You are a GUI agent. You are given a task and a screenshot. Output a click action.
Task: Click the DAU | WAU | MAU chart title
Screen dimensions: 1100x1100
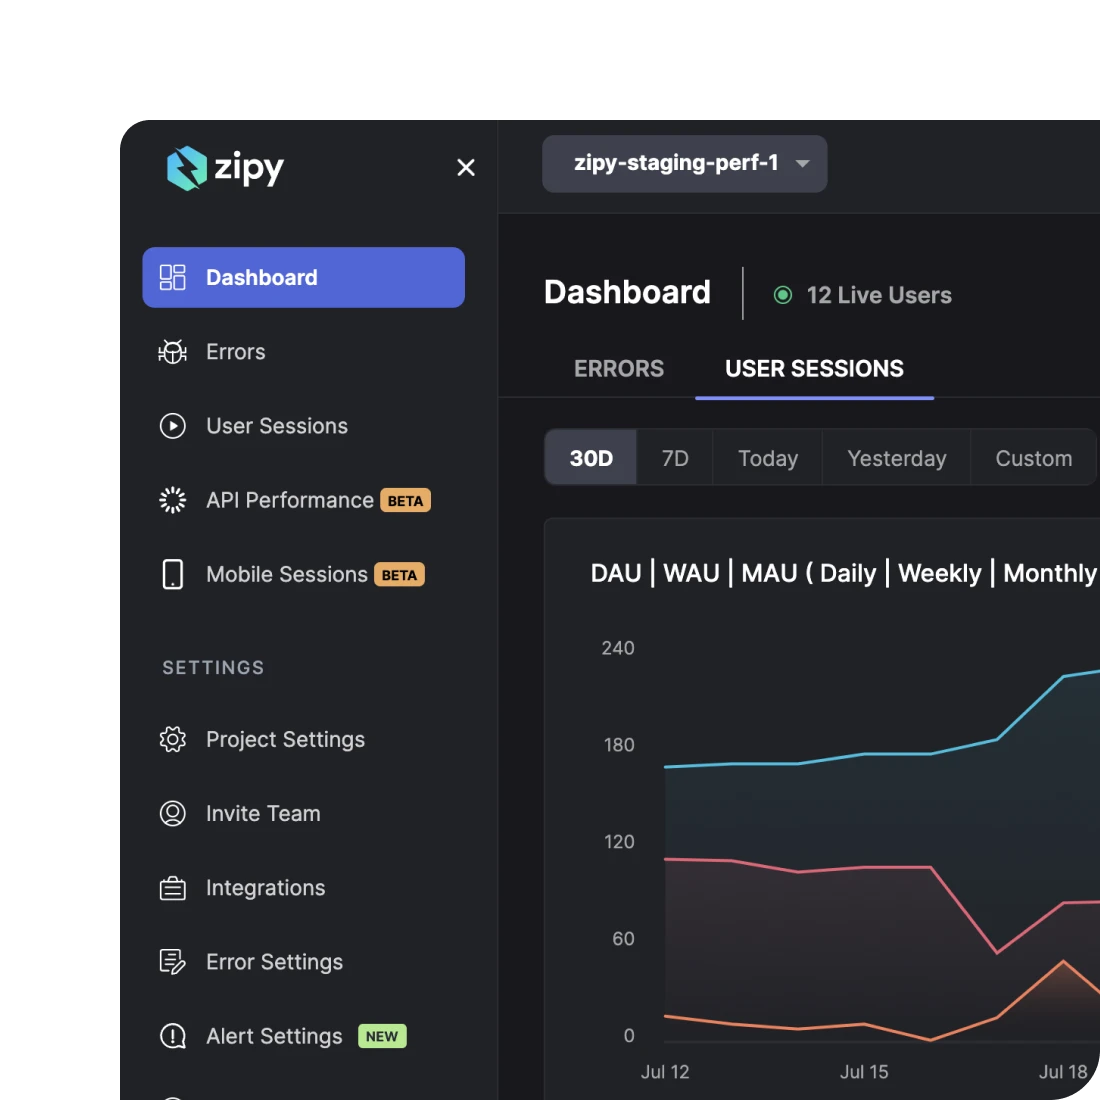pos(845,573)
